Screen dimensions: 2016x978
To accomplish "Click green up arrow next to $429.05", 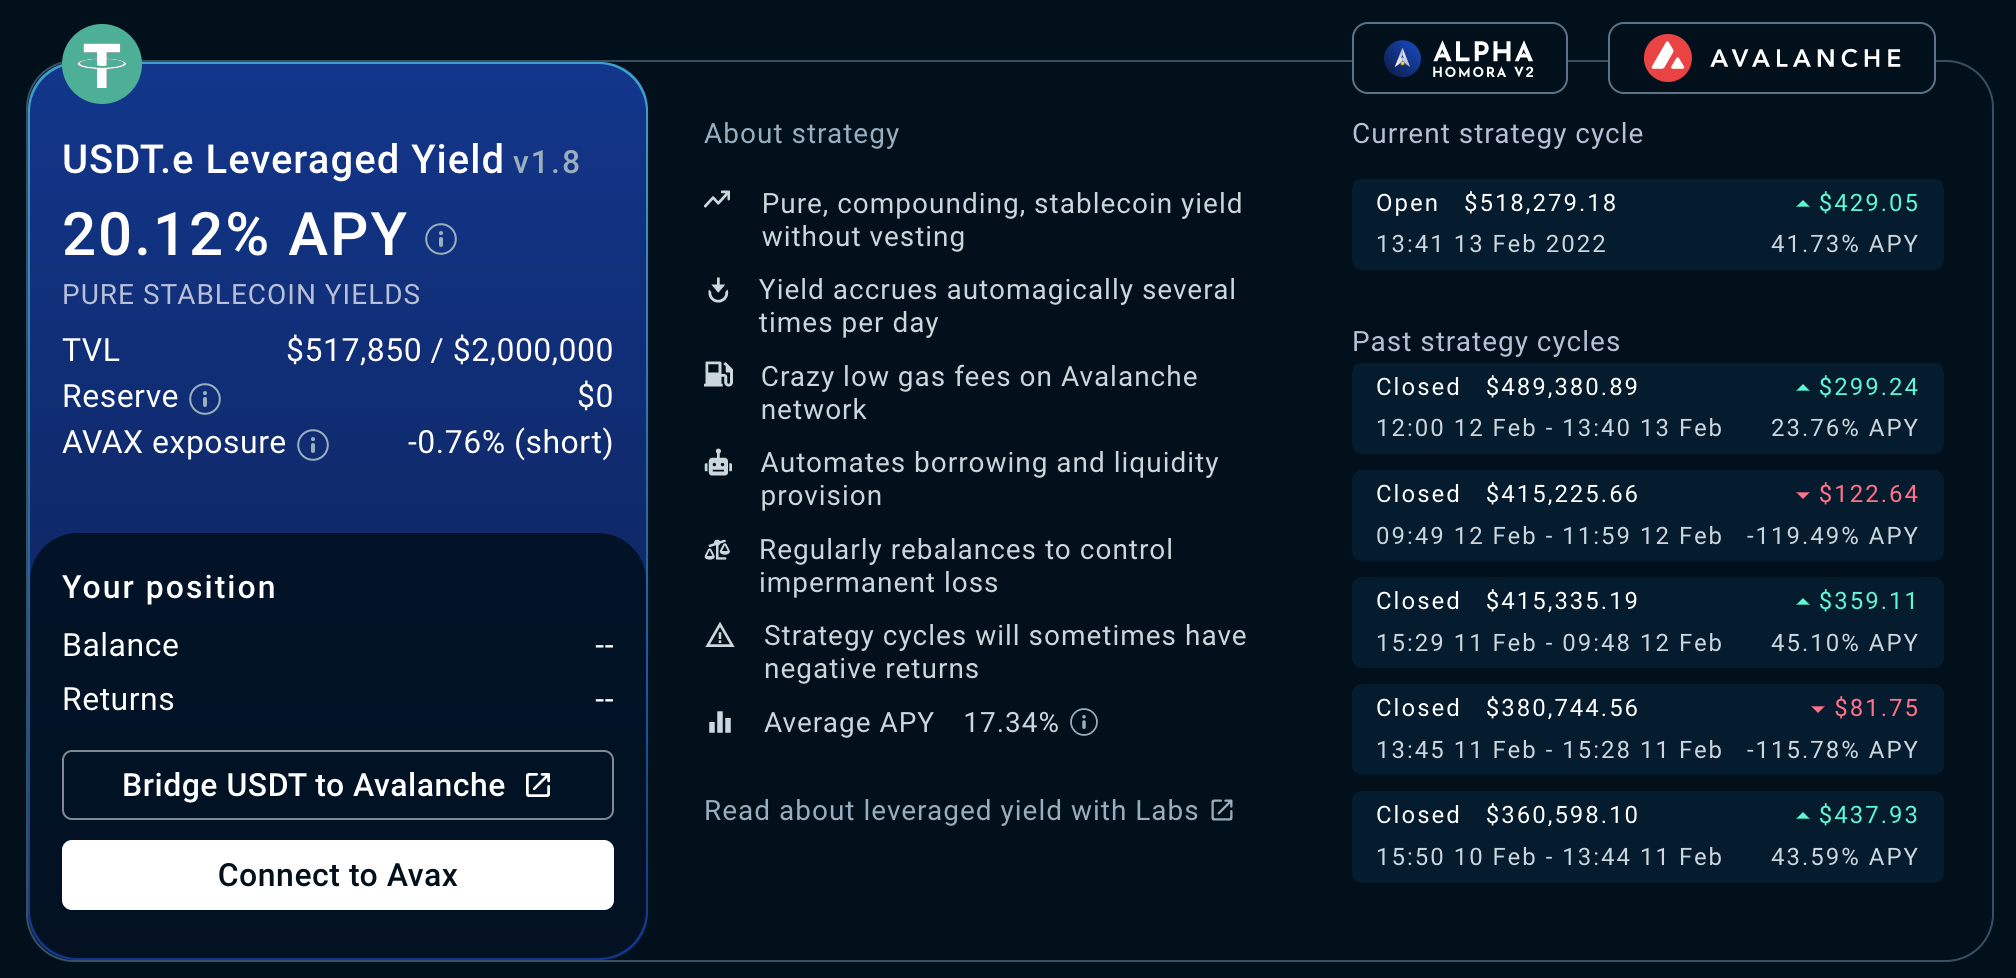I will point(1803,204).
